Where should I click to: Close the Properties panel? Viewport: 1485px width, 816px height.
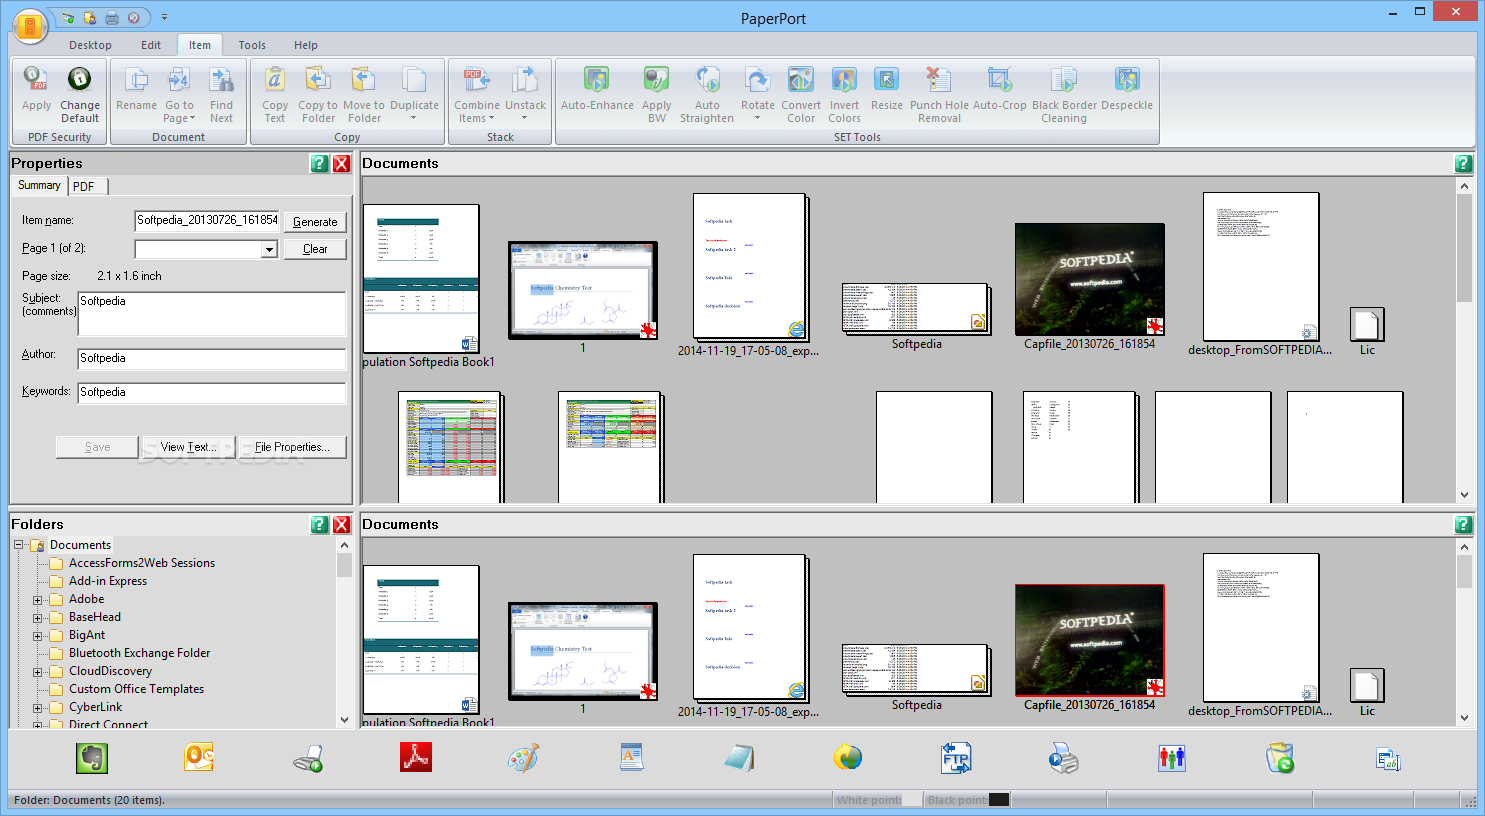click(x=341, y=163)
